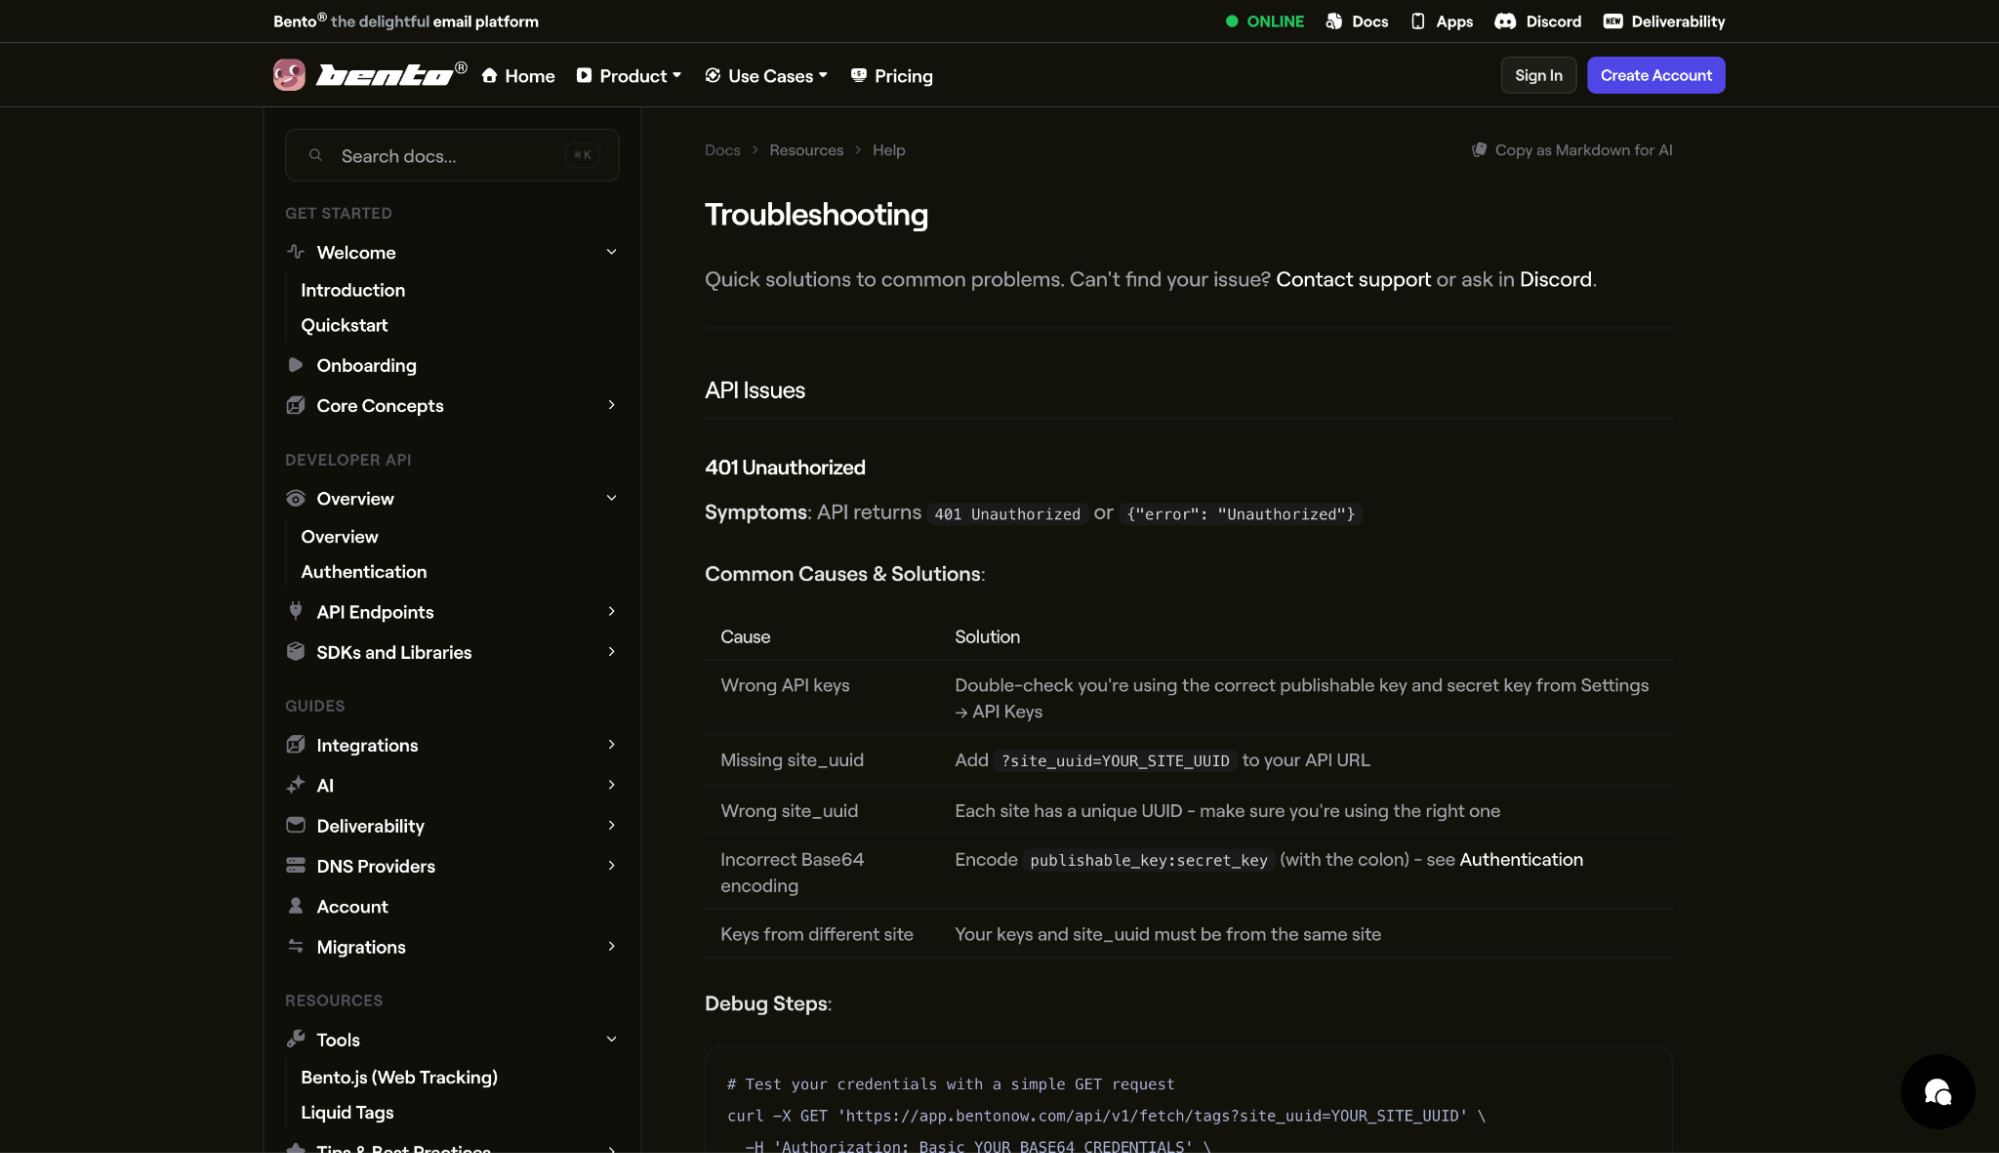Collapse the Tools resources section
This screenshot has width=1999, height=1153.
pyautogui.click(x=611, y=1039)
